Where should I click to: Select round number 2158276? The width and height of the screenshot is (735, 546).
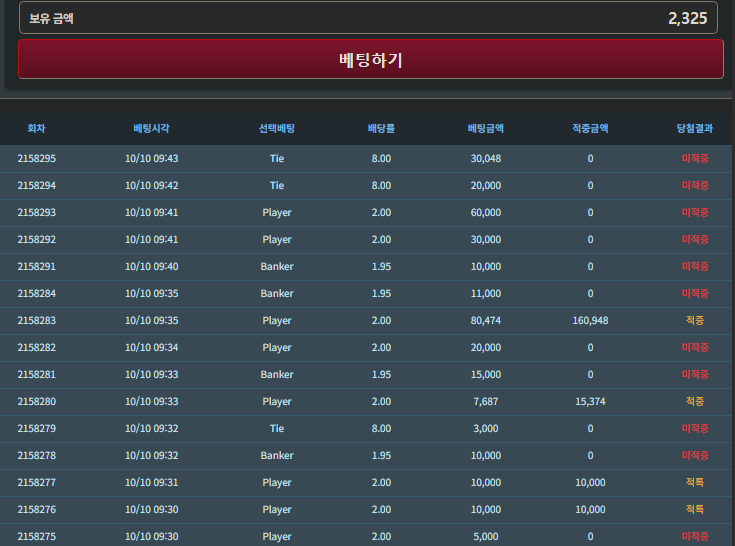click(x=37, y=509)
